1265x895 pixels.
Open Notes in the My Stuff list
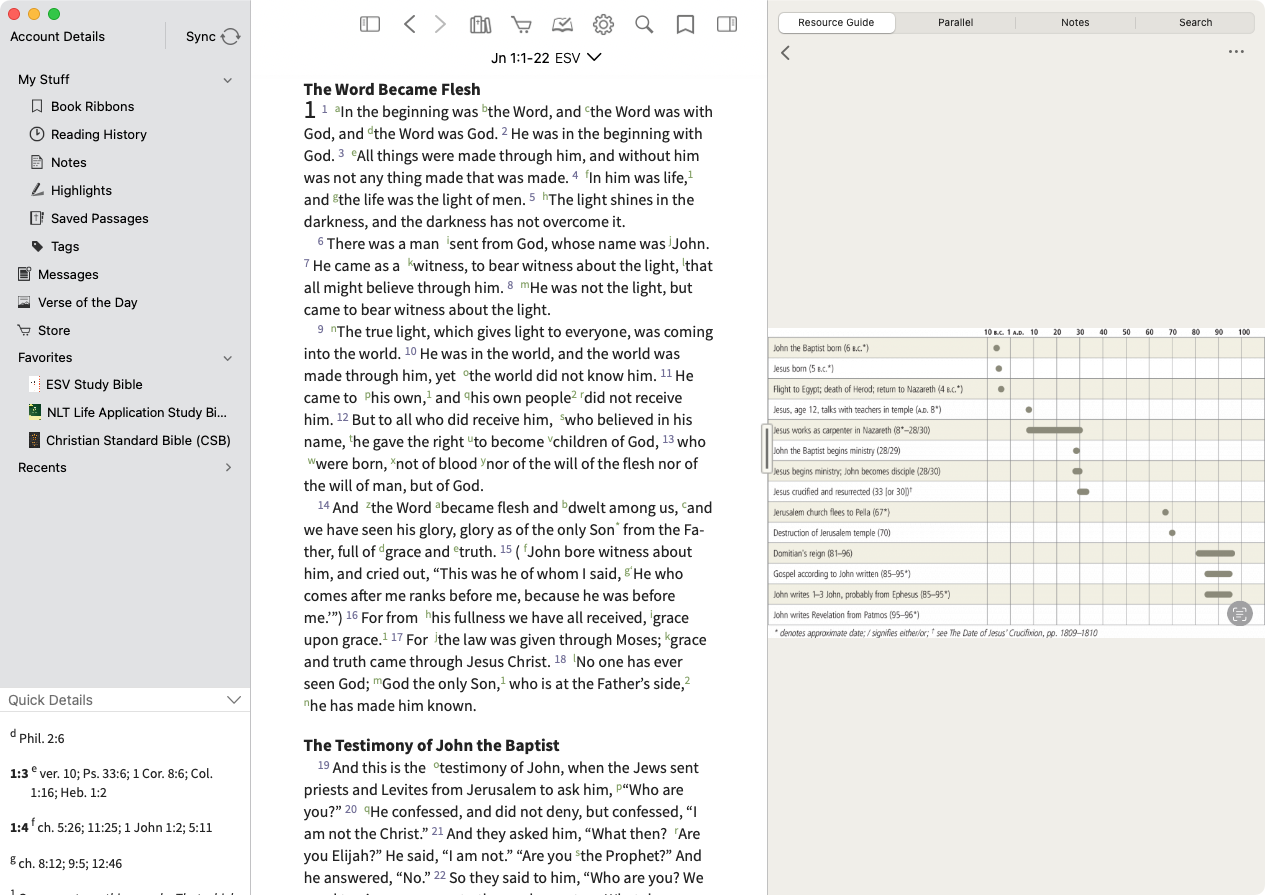(x=68, y=162)
